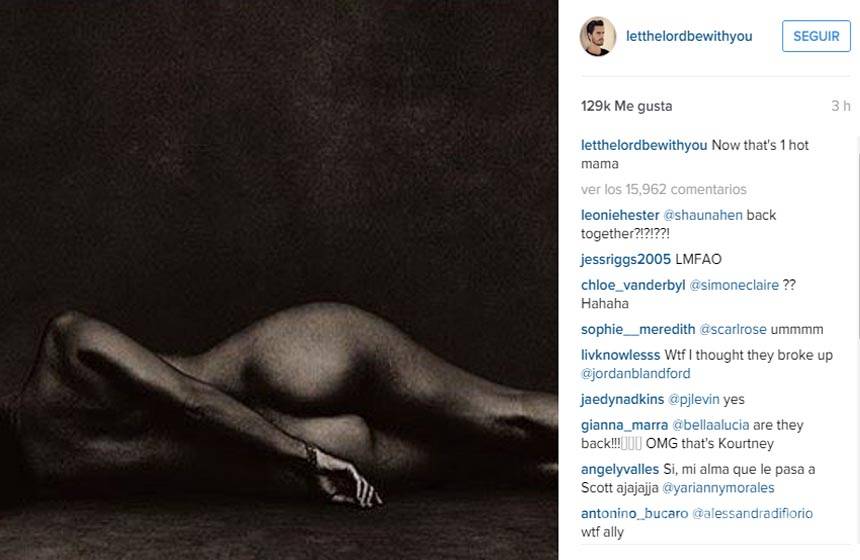The height and width of the screenshot is (560, 860).
Task: Open the 129k Me gusta likes list
Action: [x=626, y=106]
